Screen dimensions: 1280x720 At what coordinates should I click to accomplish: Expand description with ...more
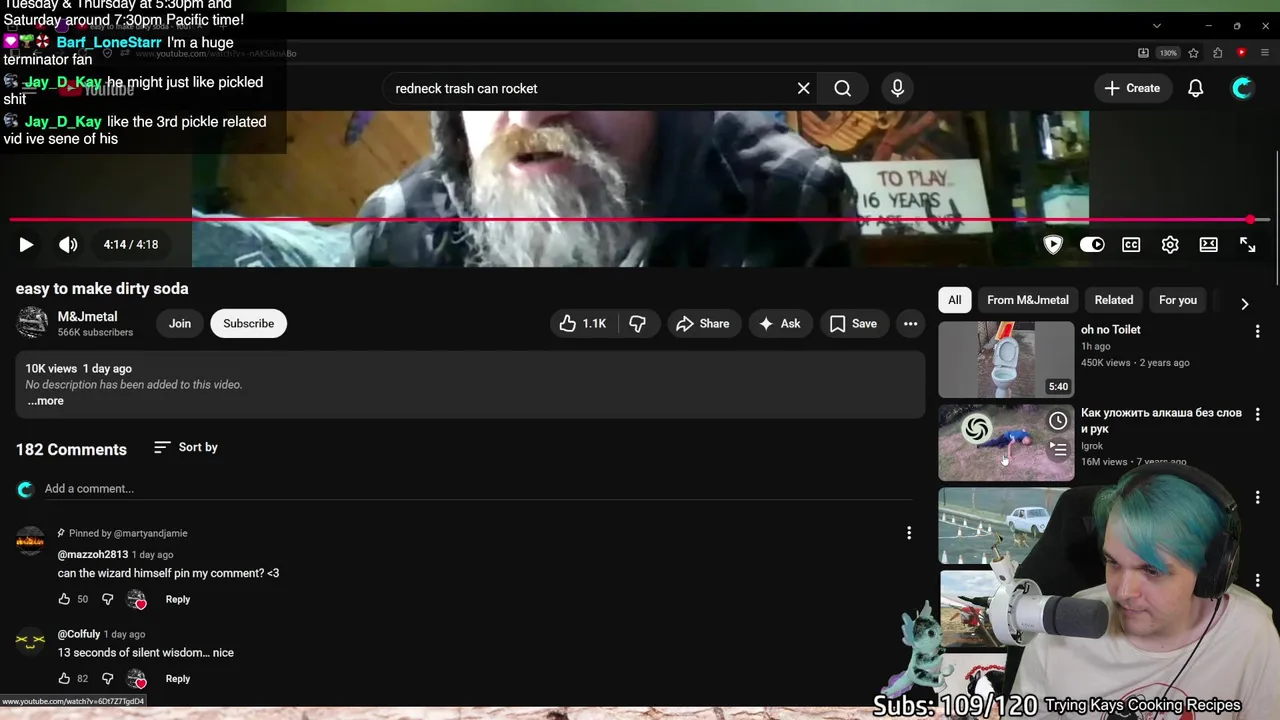(45, 401)
